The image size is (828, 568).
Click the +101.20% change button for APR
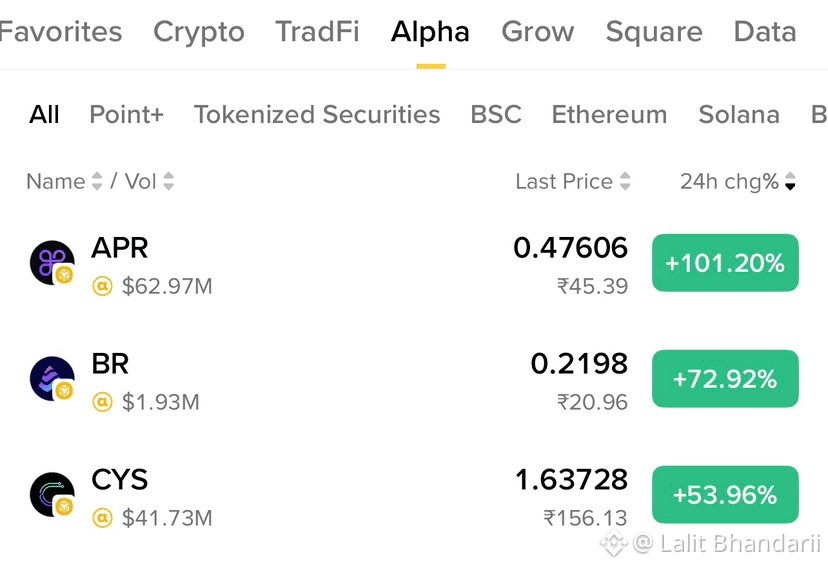(725, 262)
